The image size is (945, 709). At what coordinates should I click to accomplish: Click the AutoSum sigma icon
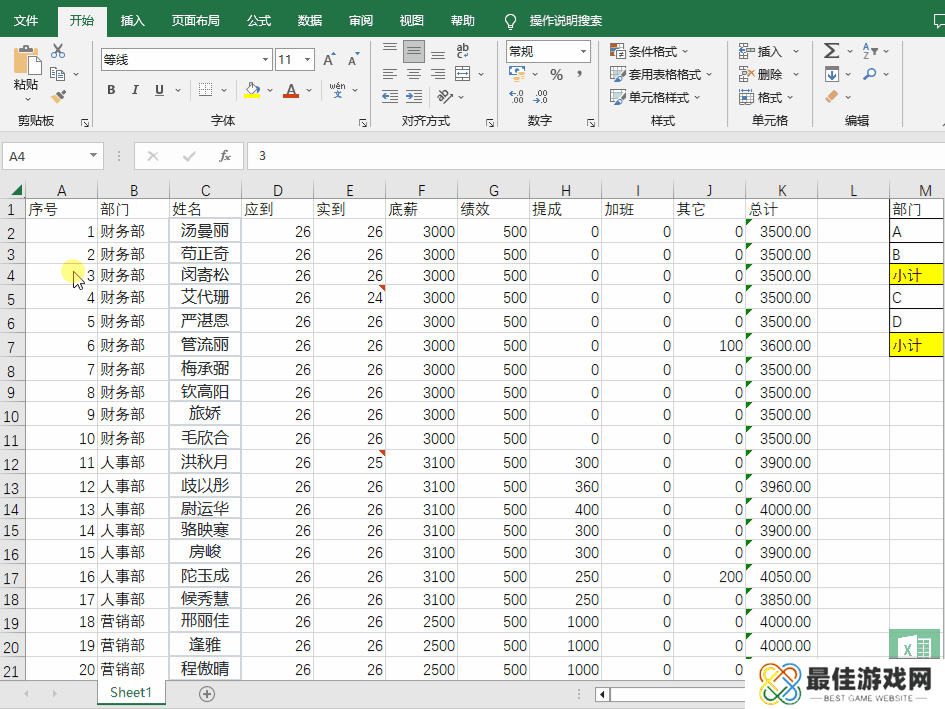tap(831, 51)
